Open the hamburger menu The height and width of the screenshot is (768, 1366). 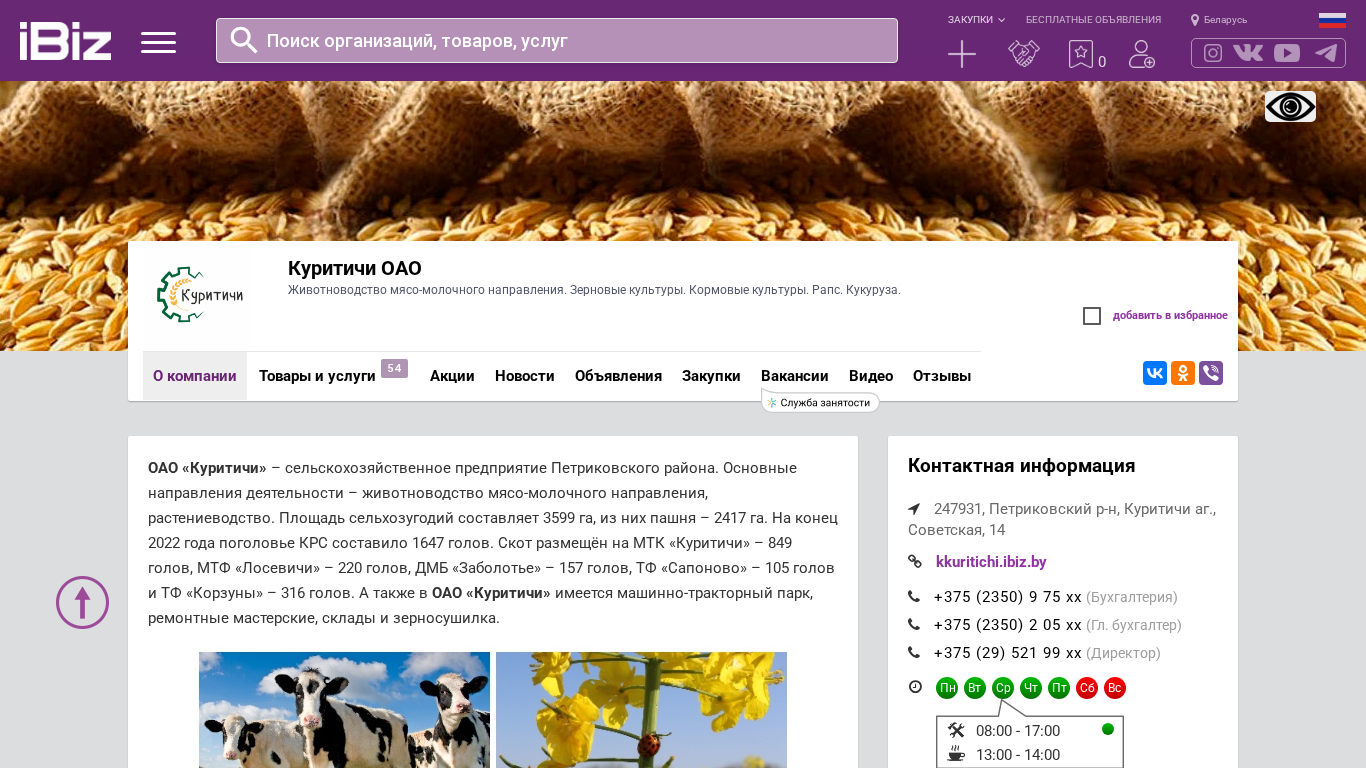(x=158, y=42)
